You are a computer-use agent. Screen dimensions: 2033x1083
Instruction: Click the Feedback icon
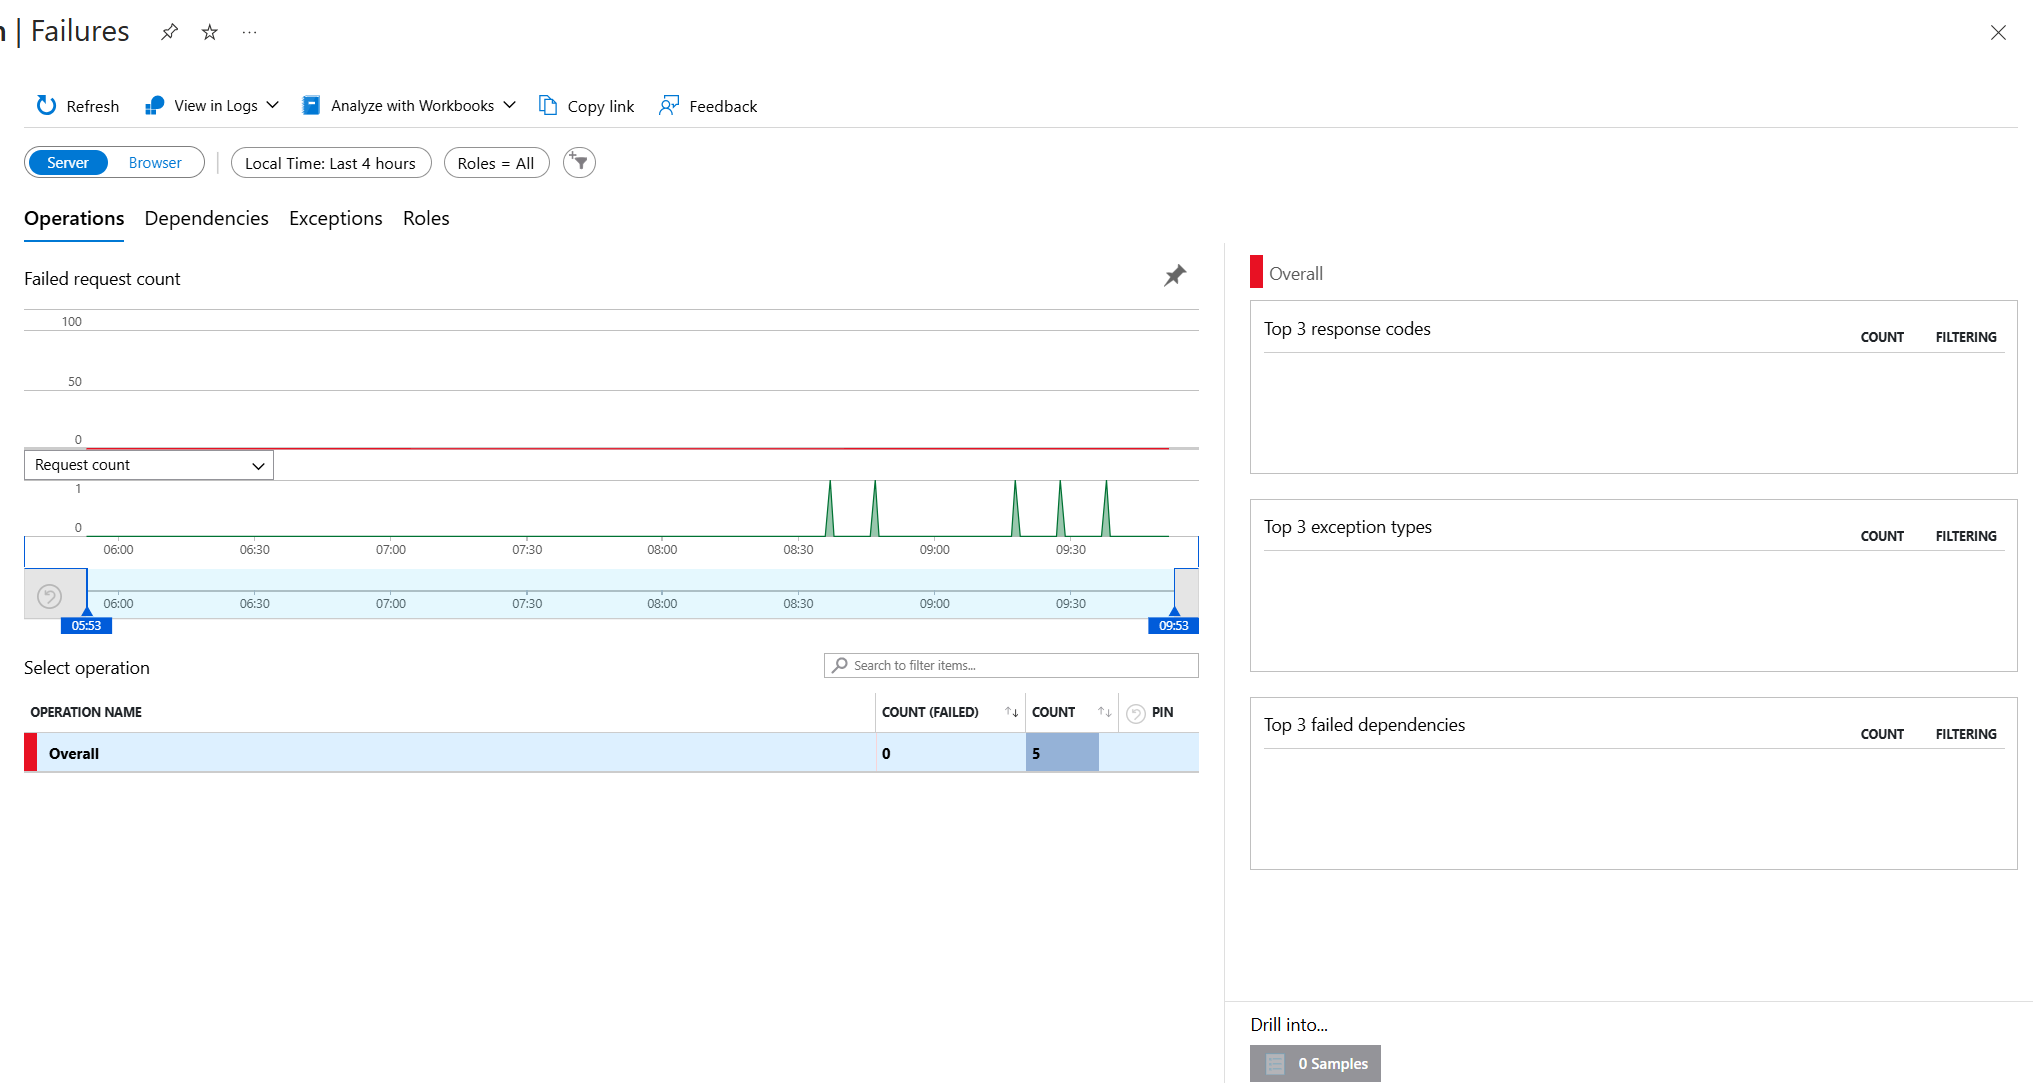[x=669, y=105]
